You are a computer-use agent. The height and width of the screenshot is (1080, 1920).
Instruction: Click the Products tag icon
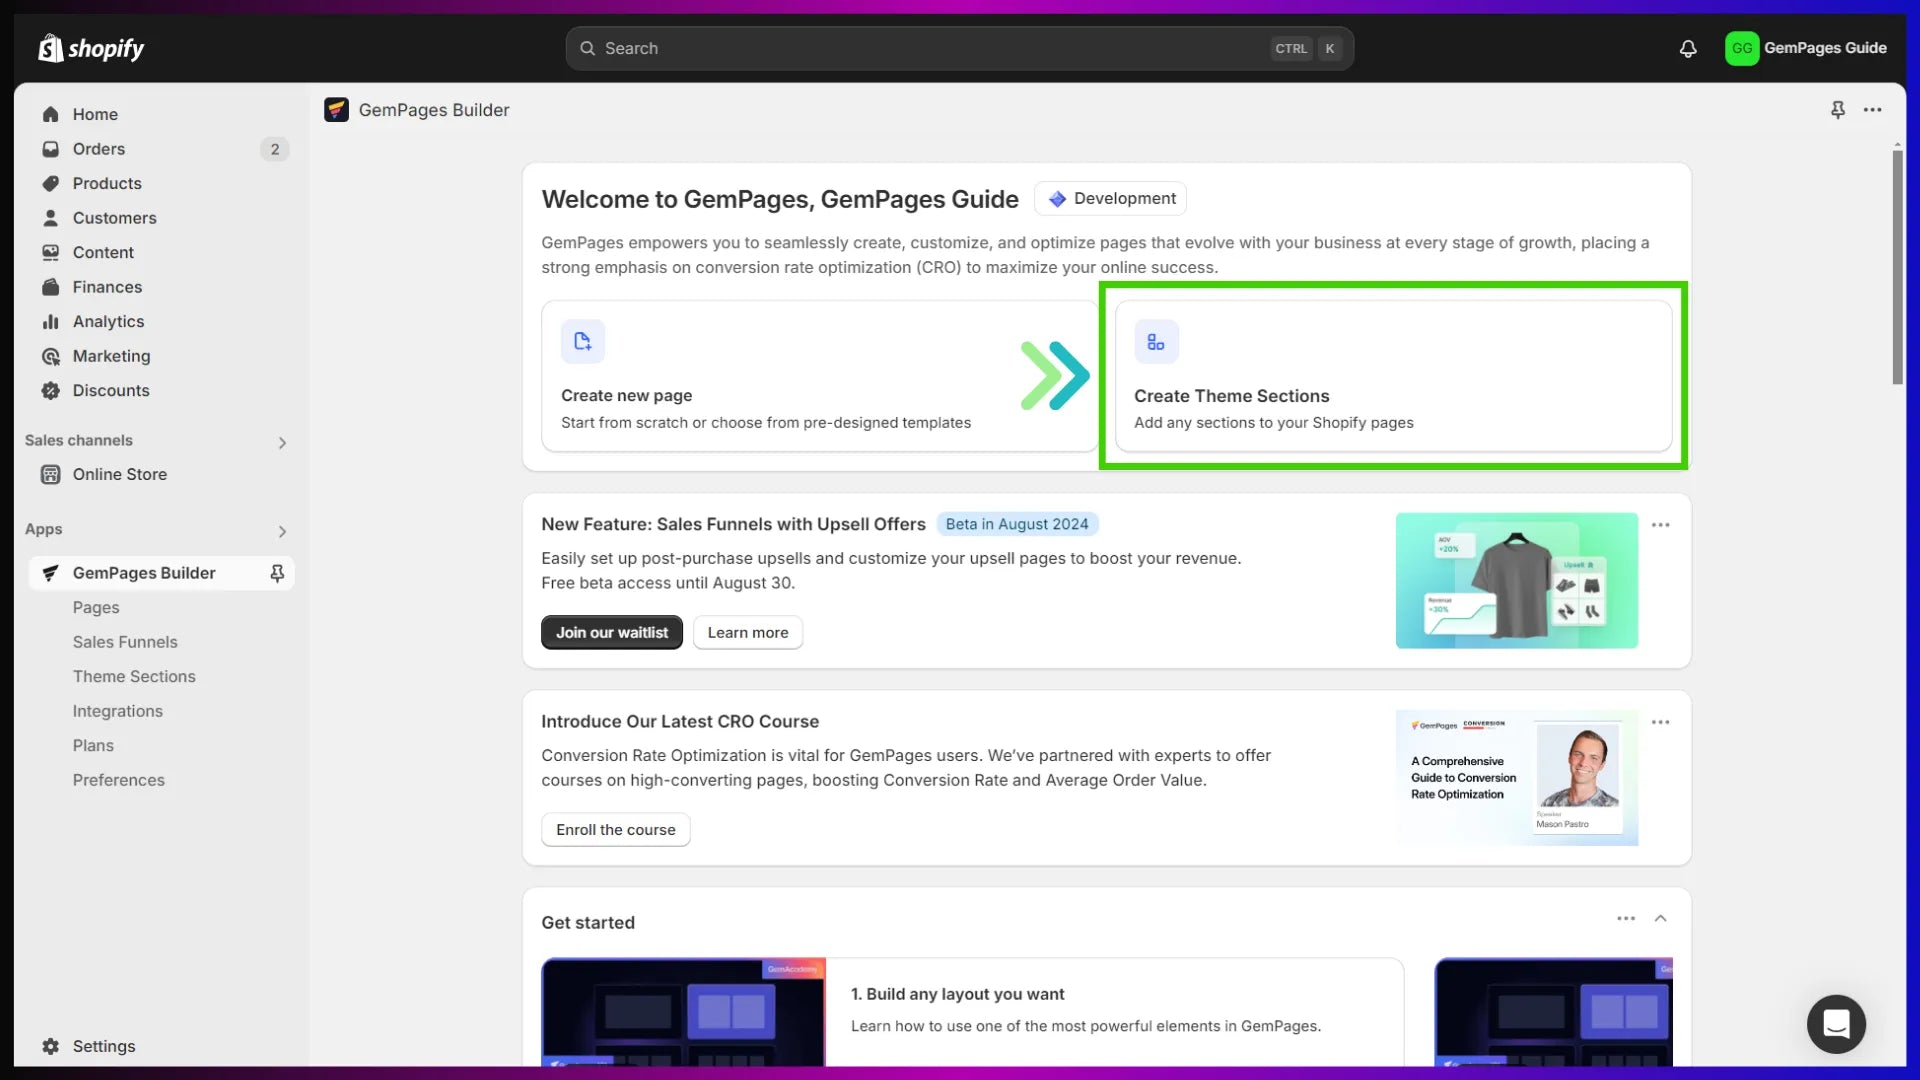point(51,183)
